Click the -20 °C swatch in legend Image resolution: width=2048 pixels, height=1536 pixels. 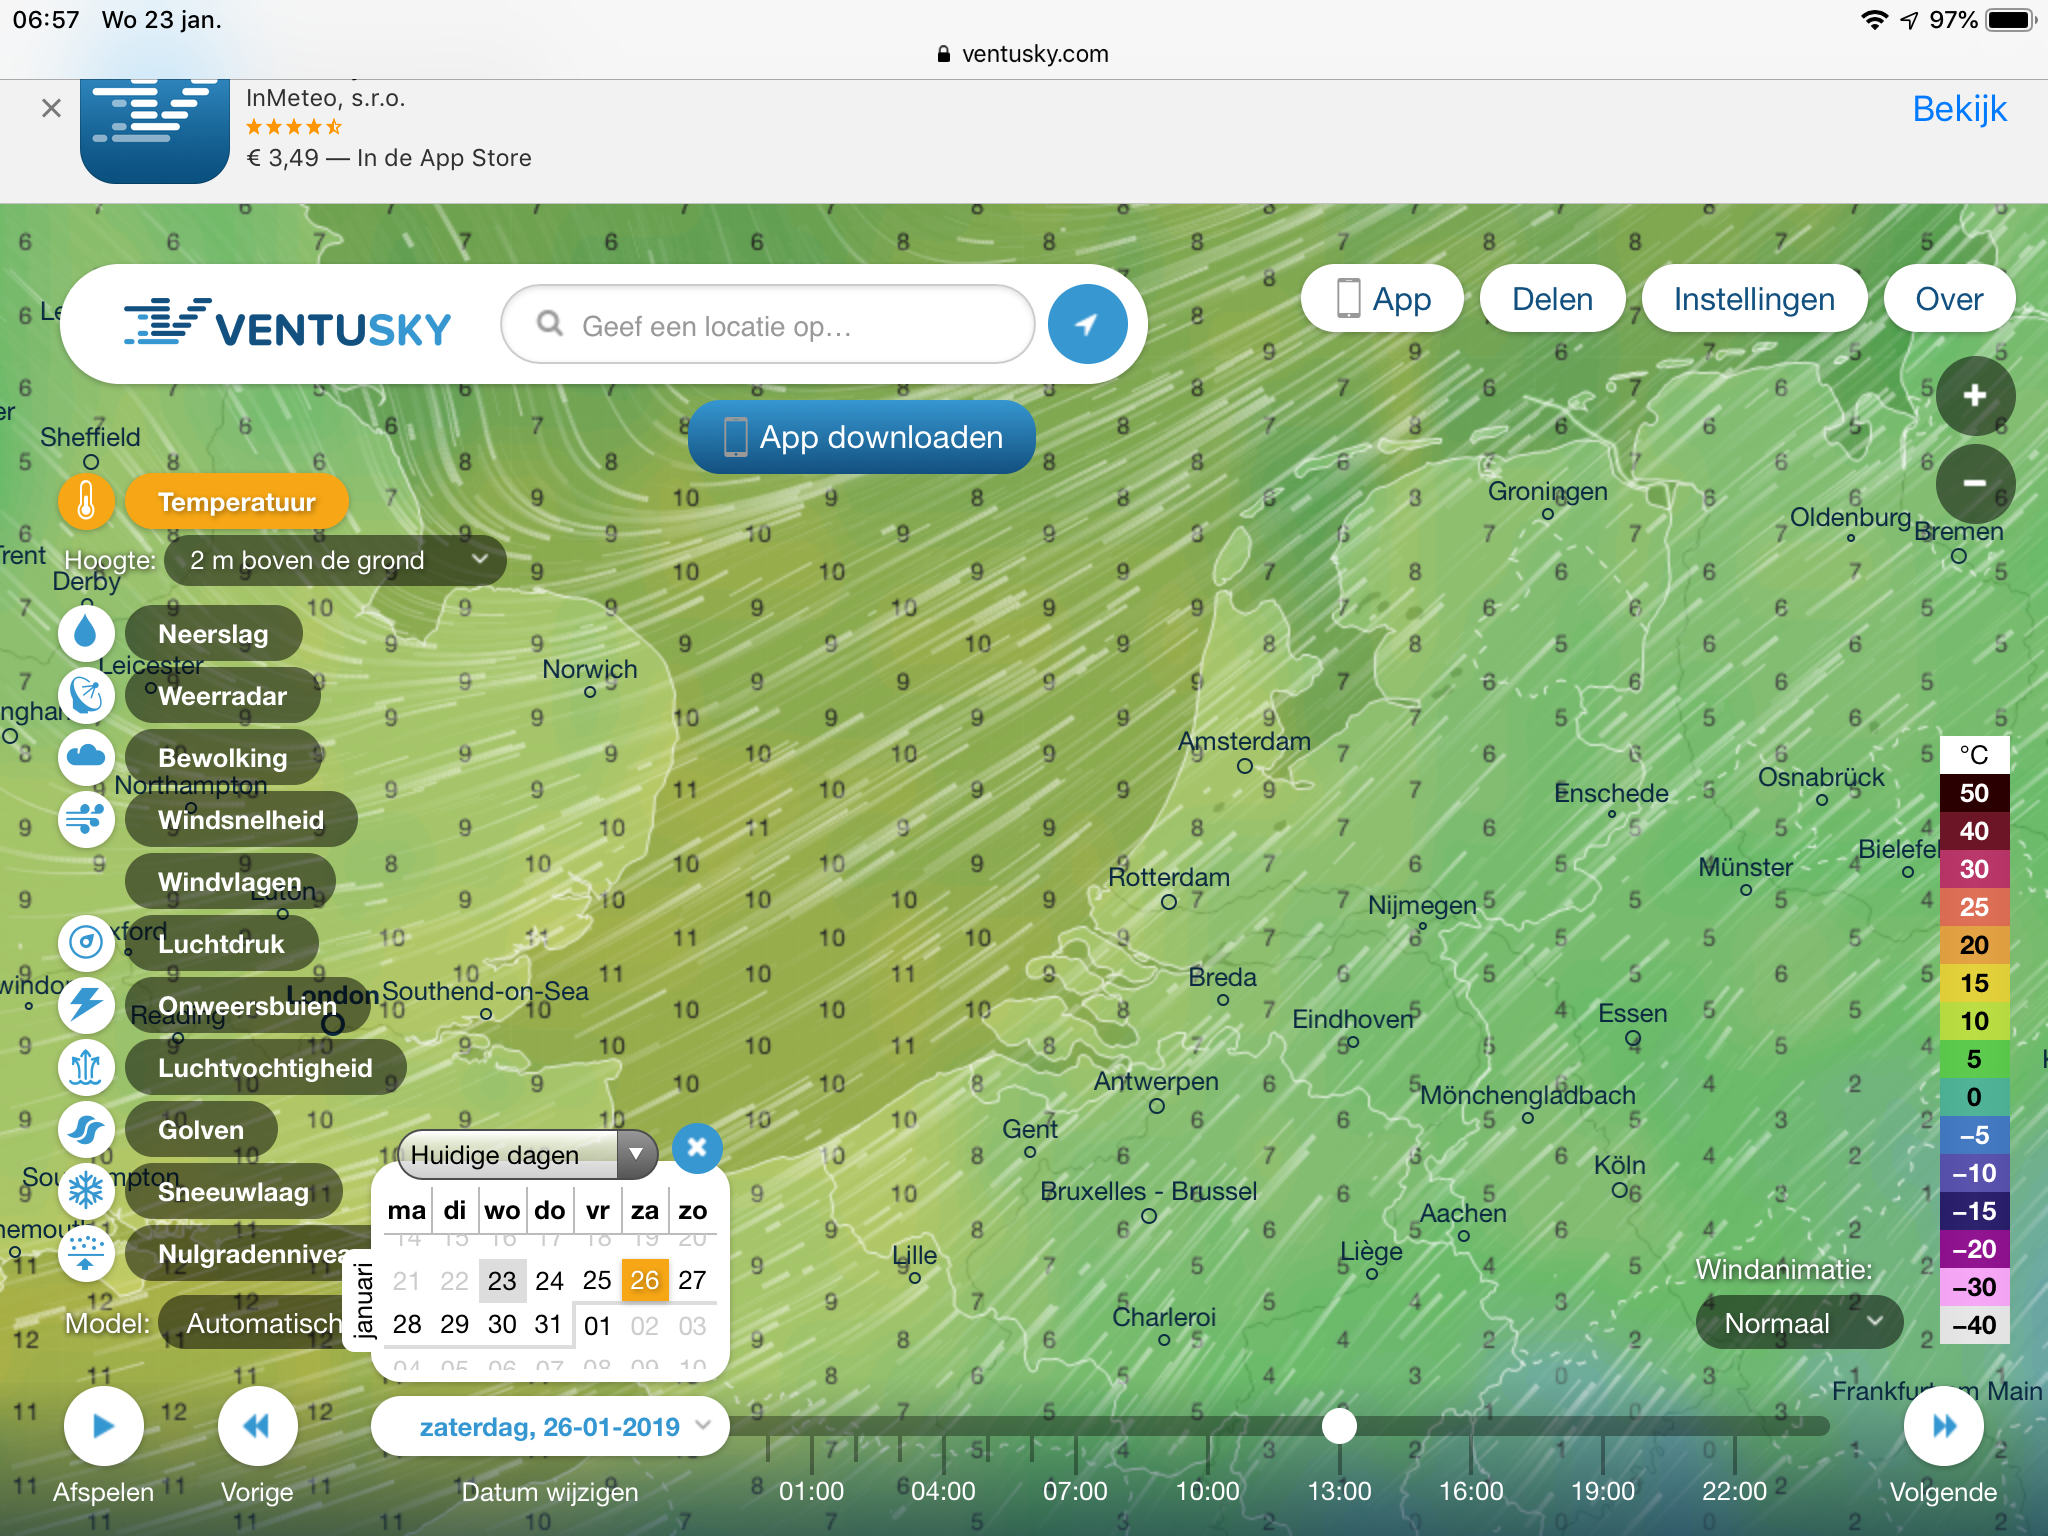click(1974, 1249)
